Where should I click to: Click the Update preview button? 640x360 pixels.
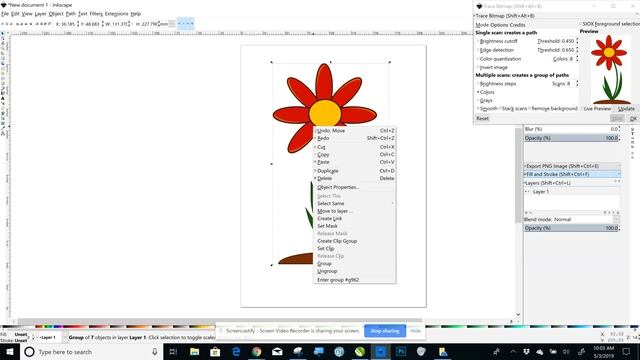(626, 109)
